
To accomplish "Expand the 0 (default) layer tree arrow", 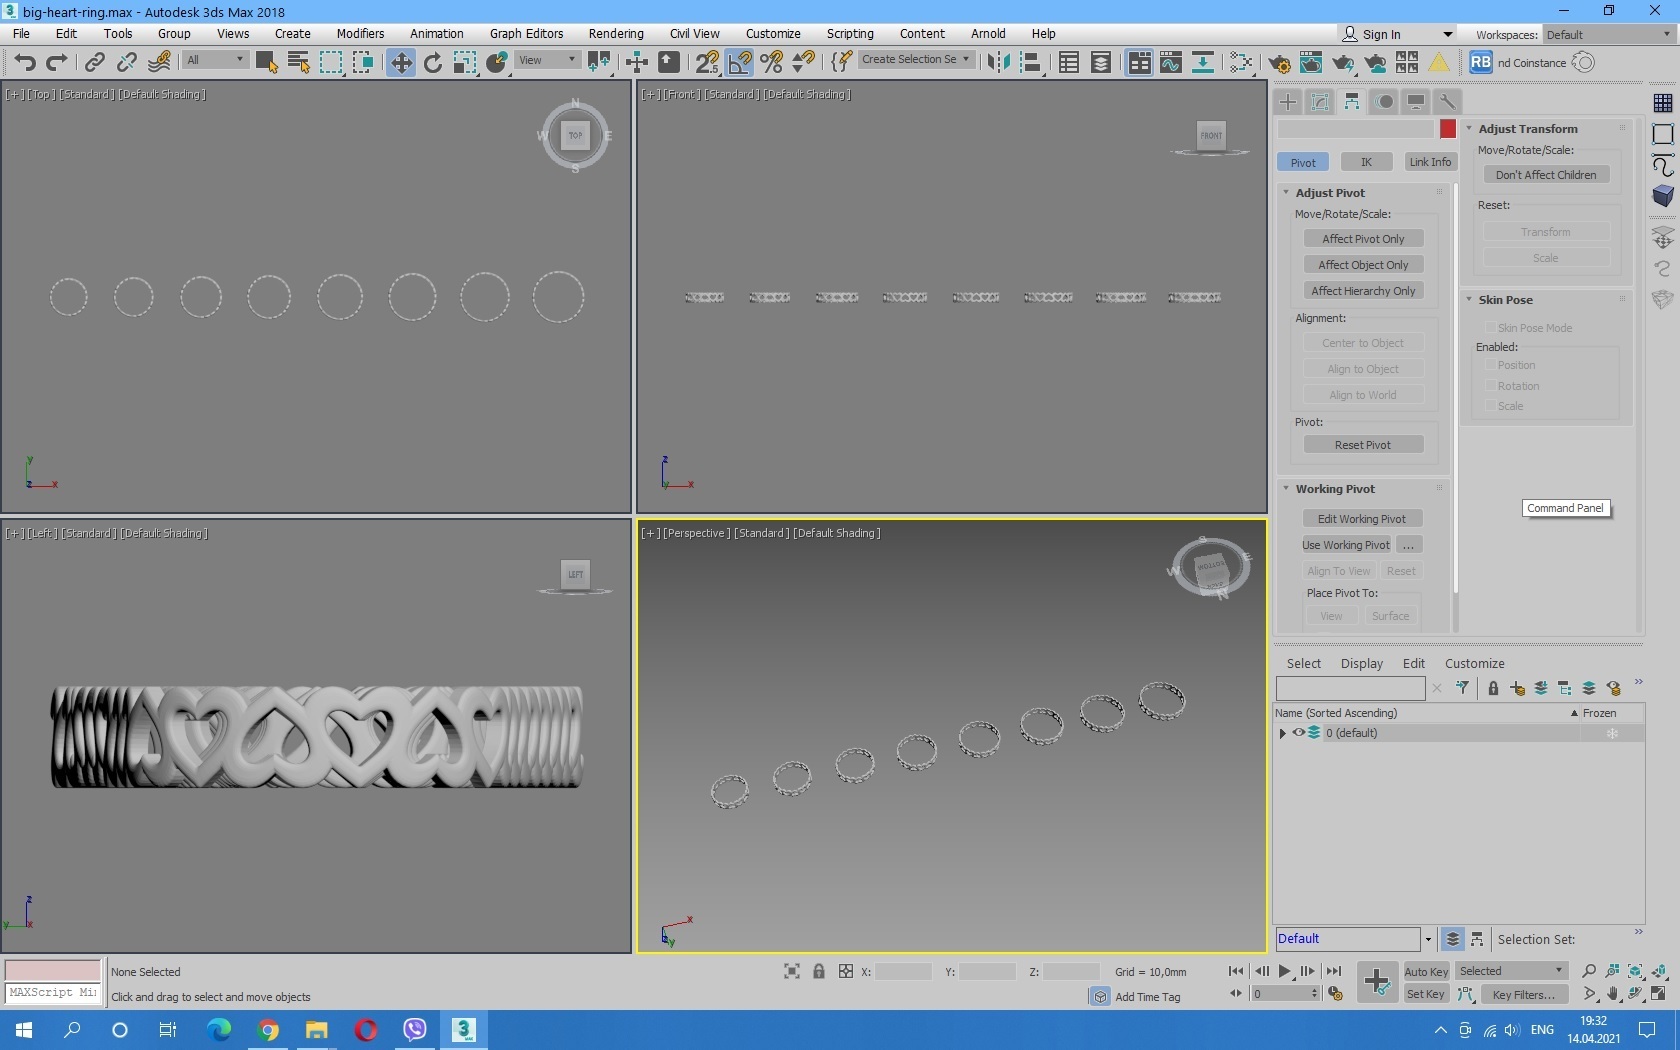I will (1283, 733).
